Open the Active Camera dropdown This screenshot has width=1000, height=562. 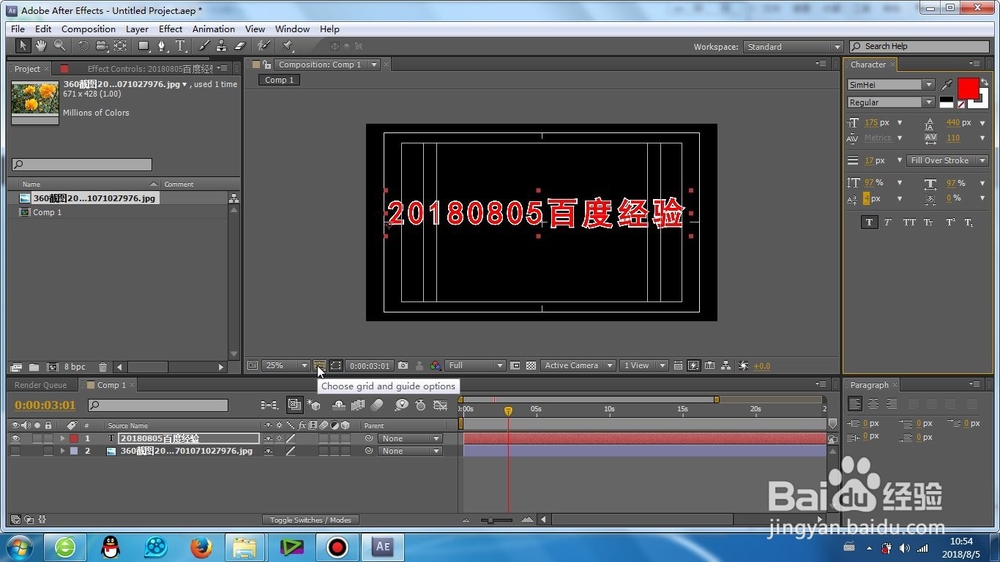pos(578,366)
